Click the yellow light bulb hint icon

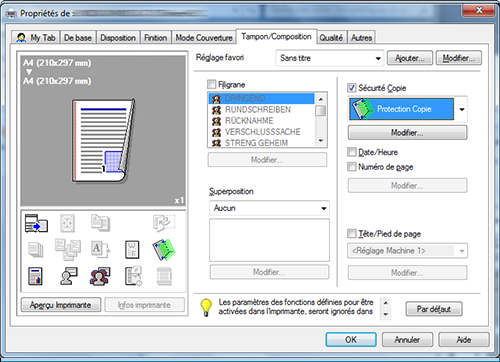coord(206,307)
